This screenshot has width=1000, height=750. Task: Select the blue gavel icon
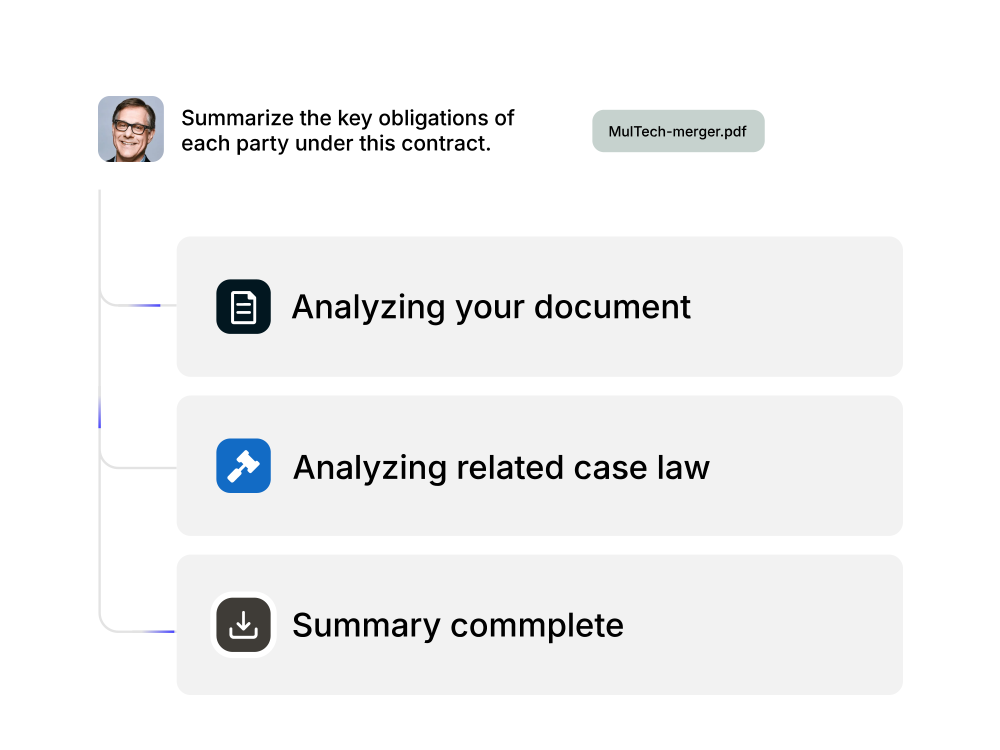pos(243,466)
